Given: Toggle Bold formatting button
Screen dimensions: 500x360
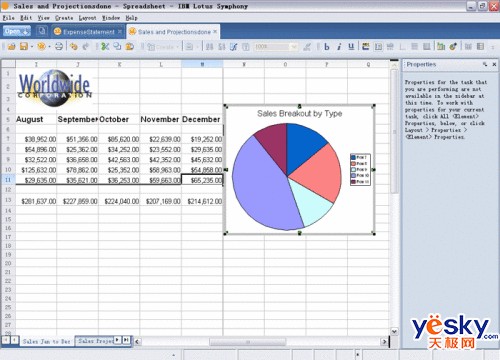Looking at the screenshot, I should click(x=327, y=47).
